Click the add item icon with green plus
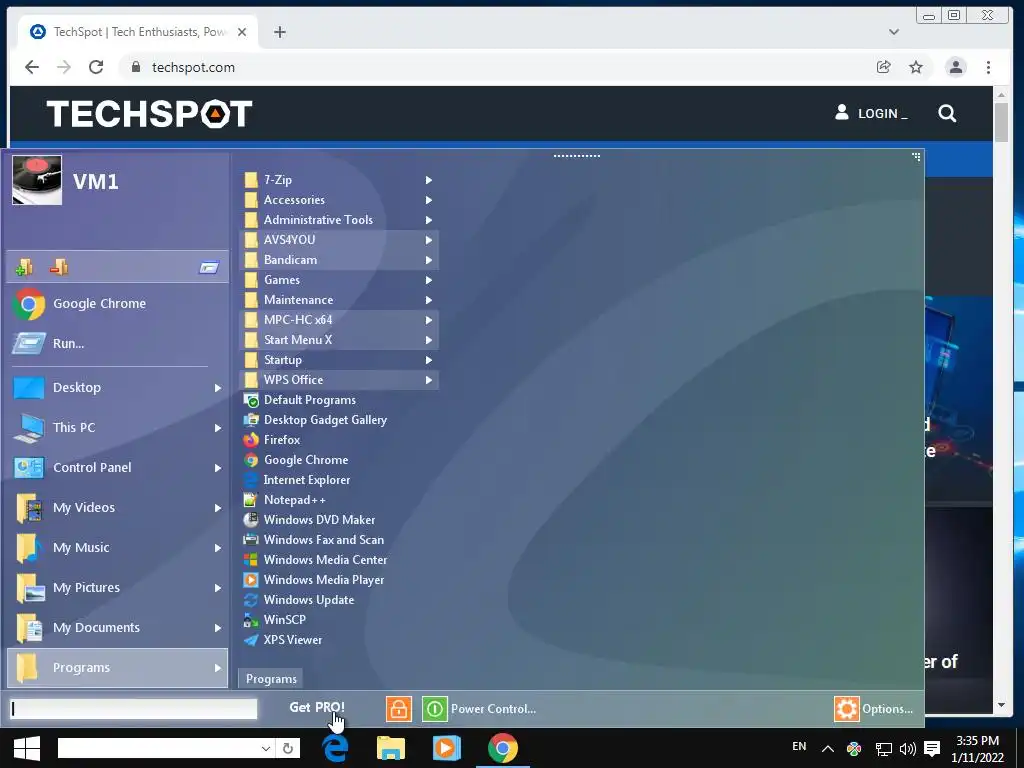Viewport: 1024px width, 768px height. click(24, 267)
